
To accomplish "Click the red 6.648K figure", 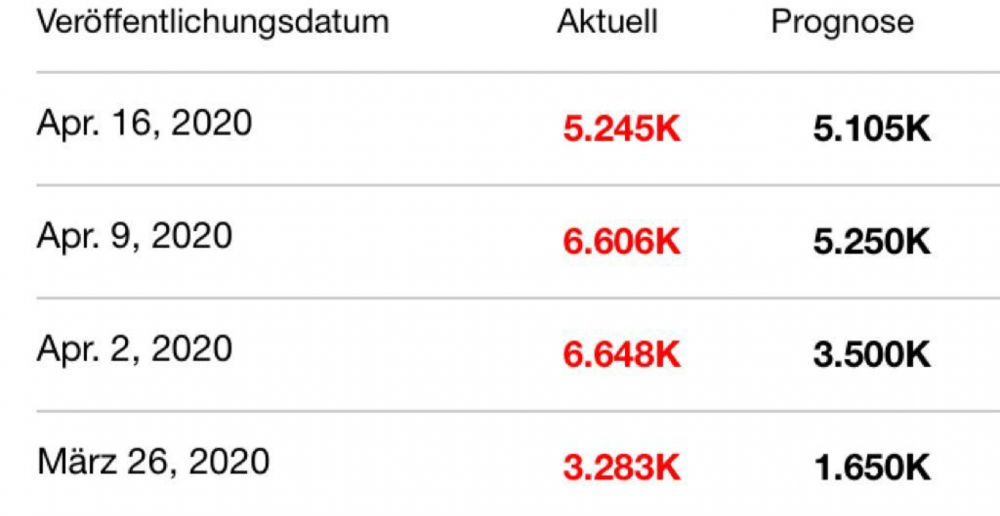I will click(x=621, y=354).
